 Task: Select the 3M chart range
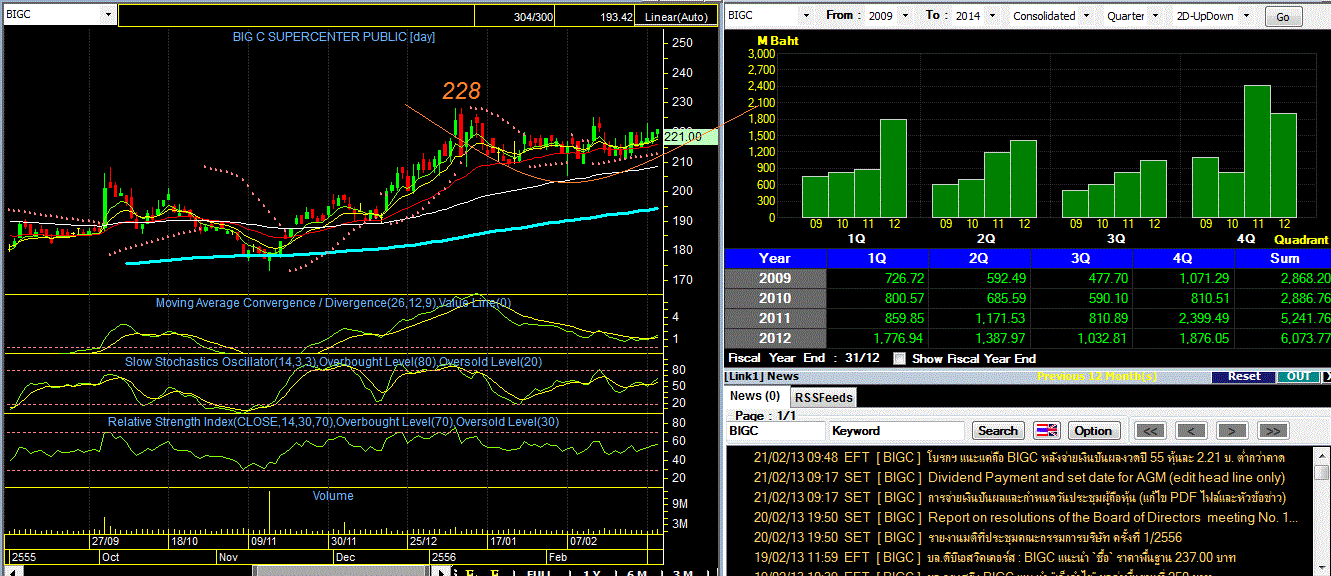click(x=684, y=573)
